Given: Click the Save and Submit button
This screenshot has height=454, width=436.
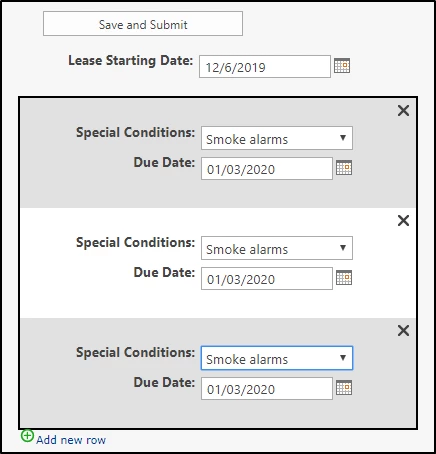Looking at the screenshot, I should [143, 24].
